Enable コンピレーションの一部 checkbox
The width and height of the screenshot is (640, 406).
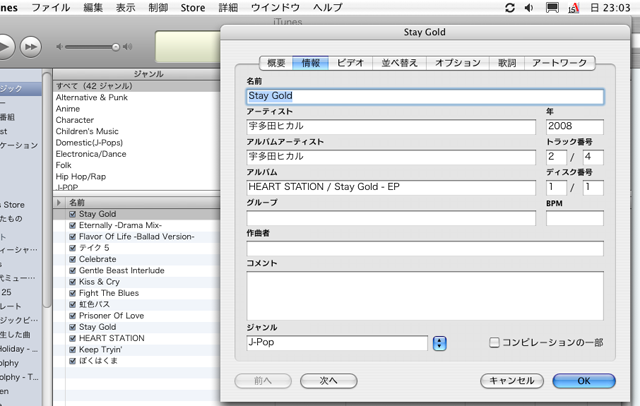[494, 342]
